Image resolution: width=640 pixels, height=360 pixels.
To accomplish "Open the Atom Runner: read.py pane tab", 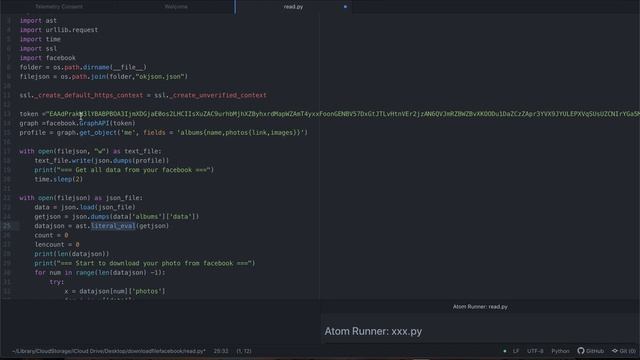I will coord(480,307).
